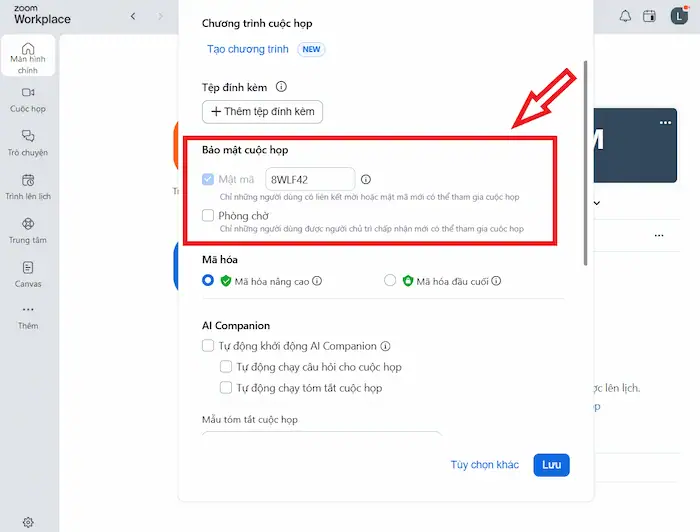Click Thêm tệp đính kèm button

pyautogui.click(x=262, y=112)
